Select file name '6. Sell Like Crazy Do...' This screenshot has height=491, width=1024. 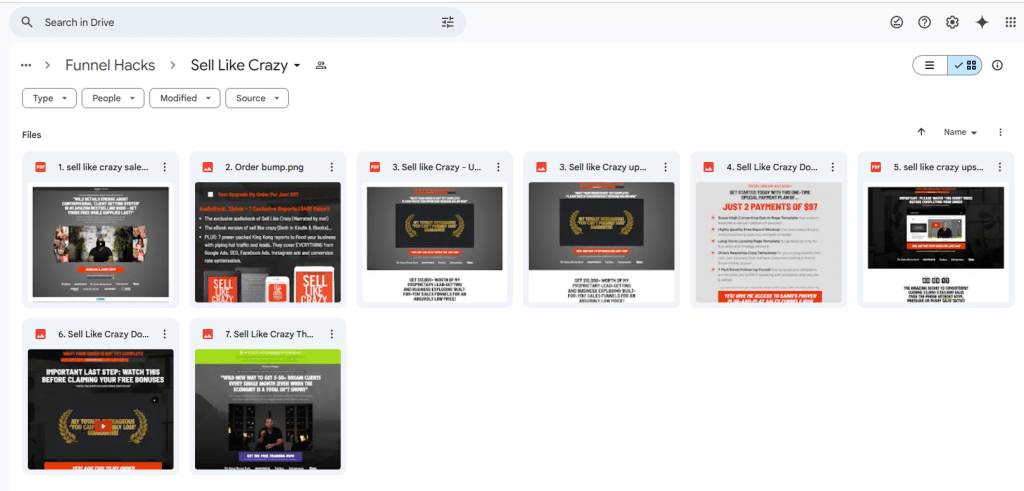(103, 334)
